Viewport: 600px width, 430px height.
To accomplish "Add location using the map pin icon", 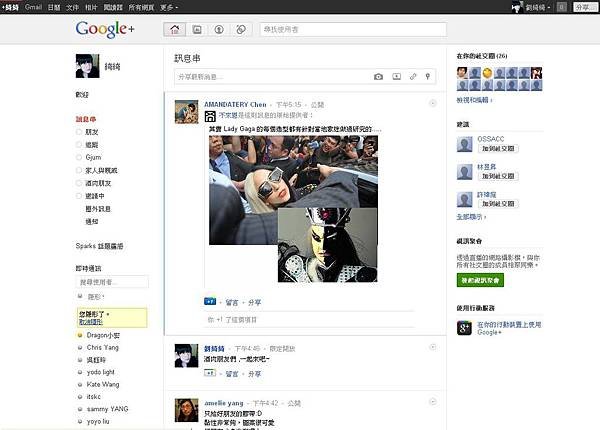I will [428, 77].
